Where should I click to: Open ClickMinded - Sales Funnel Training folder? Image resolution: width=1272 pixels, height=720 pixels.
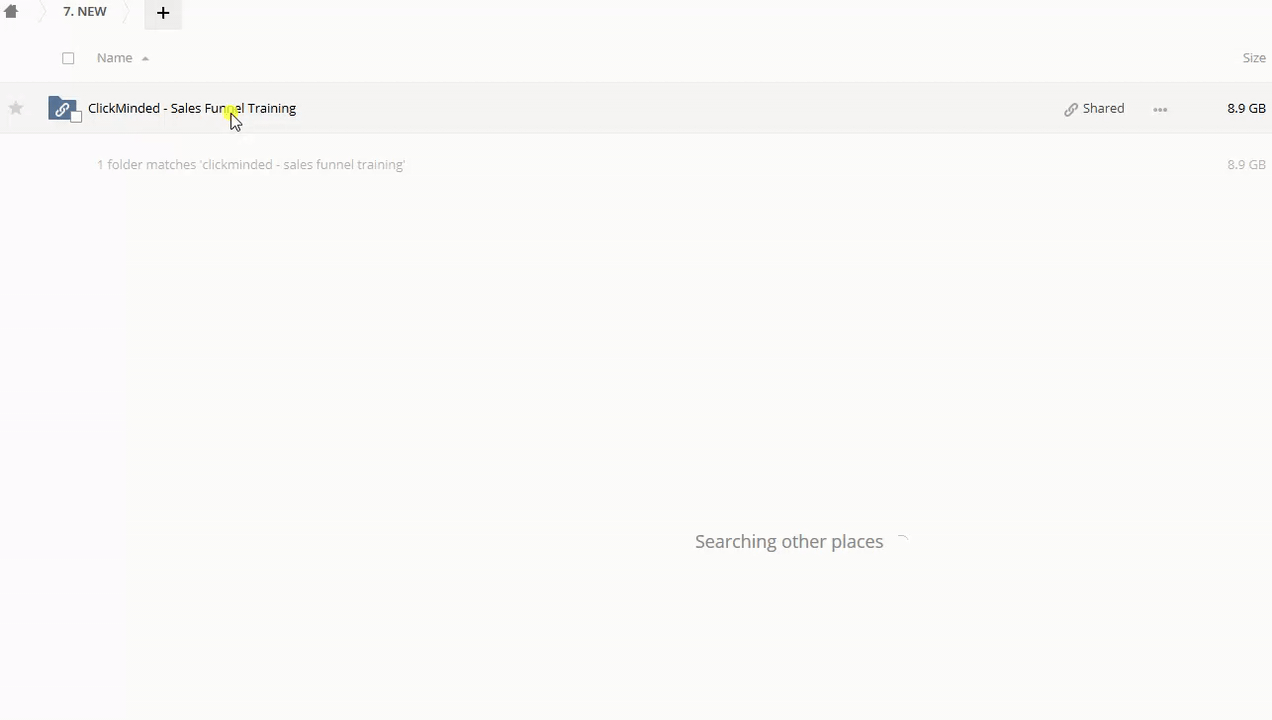[x=192, y=108]
